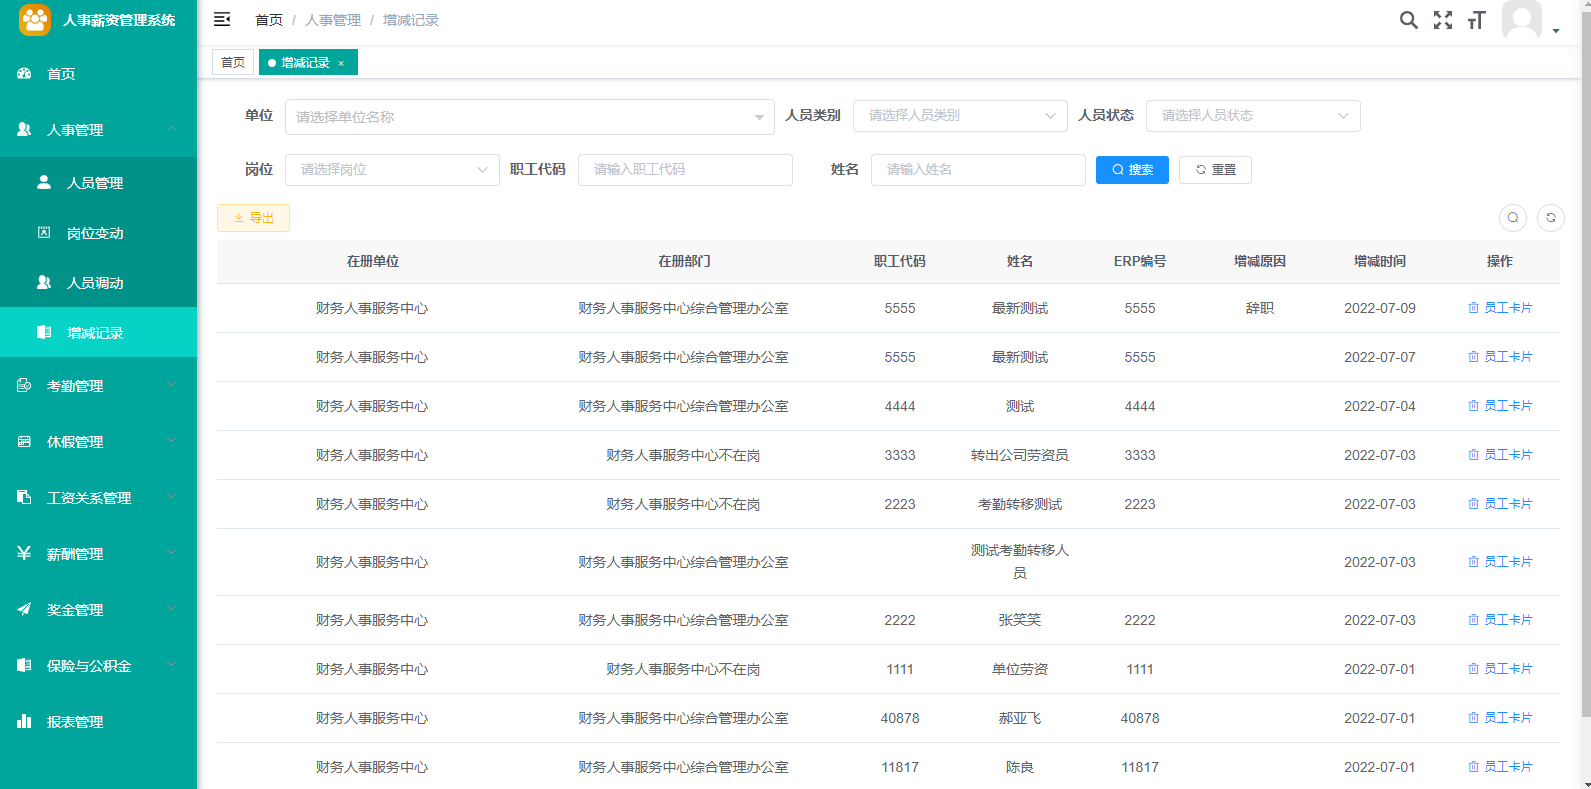Screen dimensions: 1591x789
Task: Click the blue 搜索 button
Action: pyautogui.click(x=1132, y=170)
